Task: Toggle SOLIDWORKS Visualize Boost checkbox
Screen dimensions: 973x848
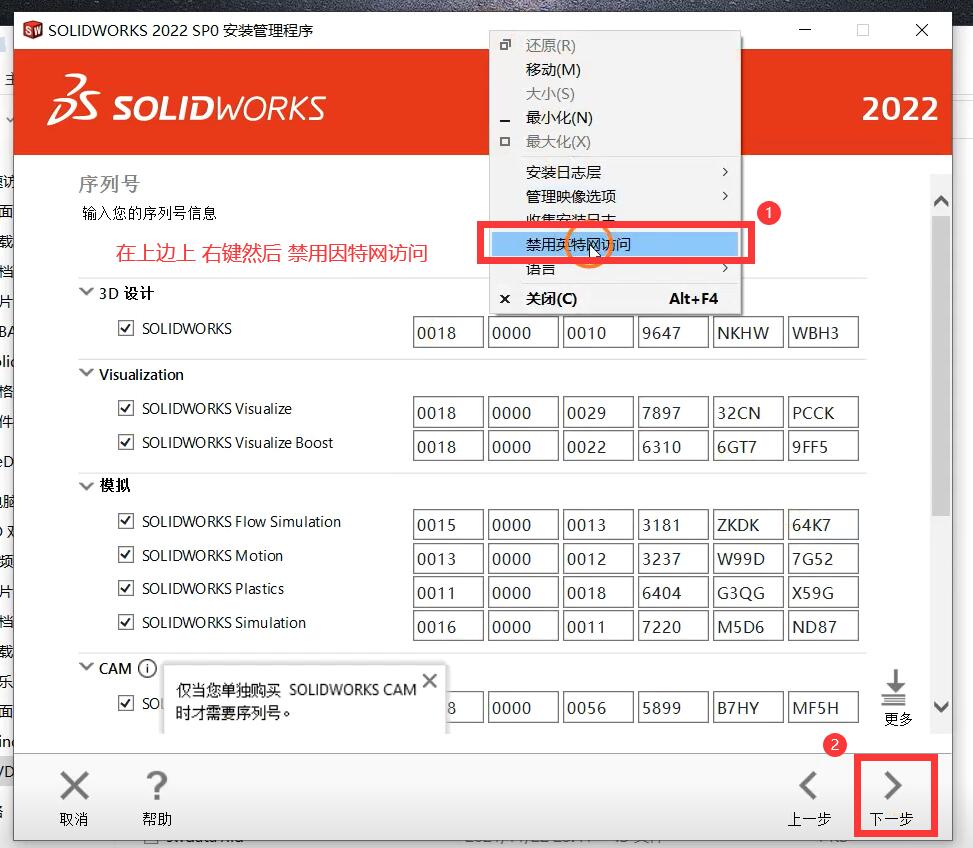Action: (x=126, y=442)
